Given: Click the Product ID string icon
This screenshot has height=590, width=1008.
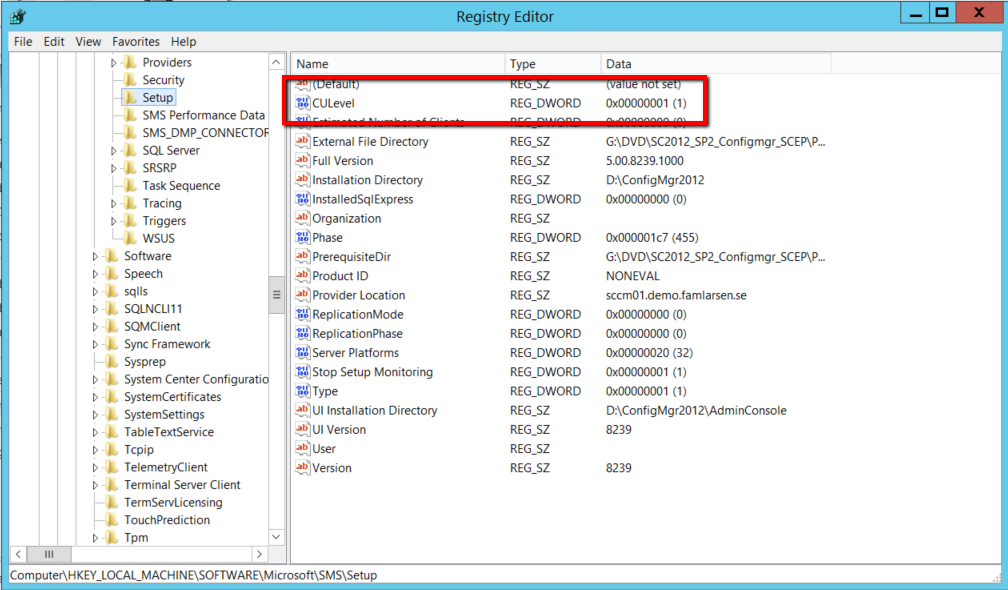Looking at the screenshot, I should click(303, 276).
